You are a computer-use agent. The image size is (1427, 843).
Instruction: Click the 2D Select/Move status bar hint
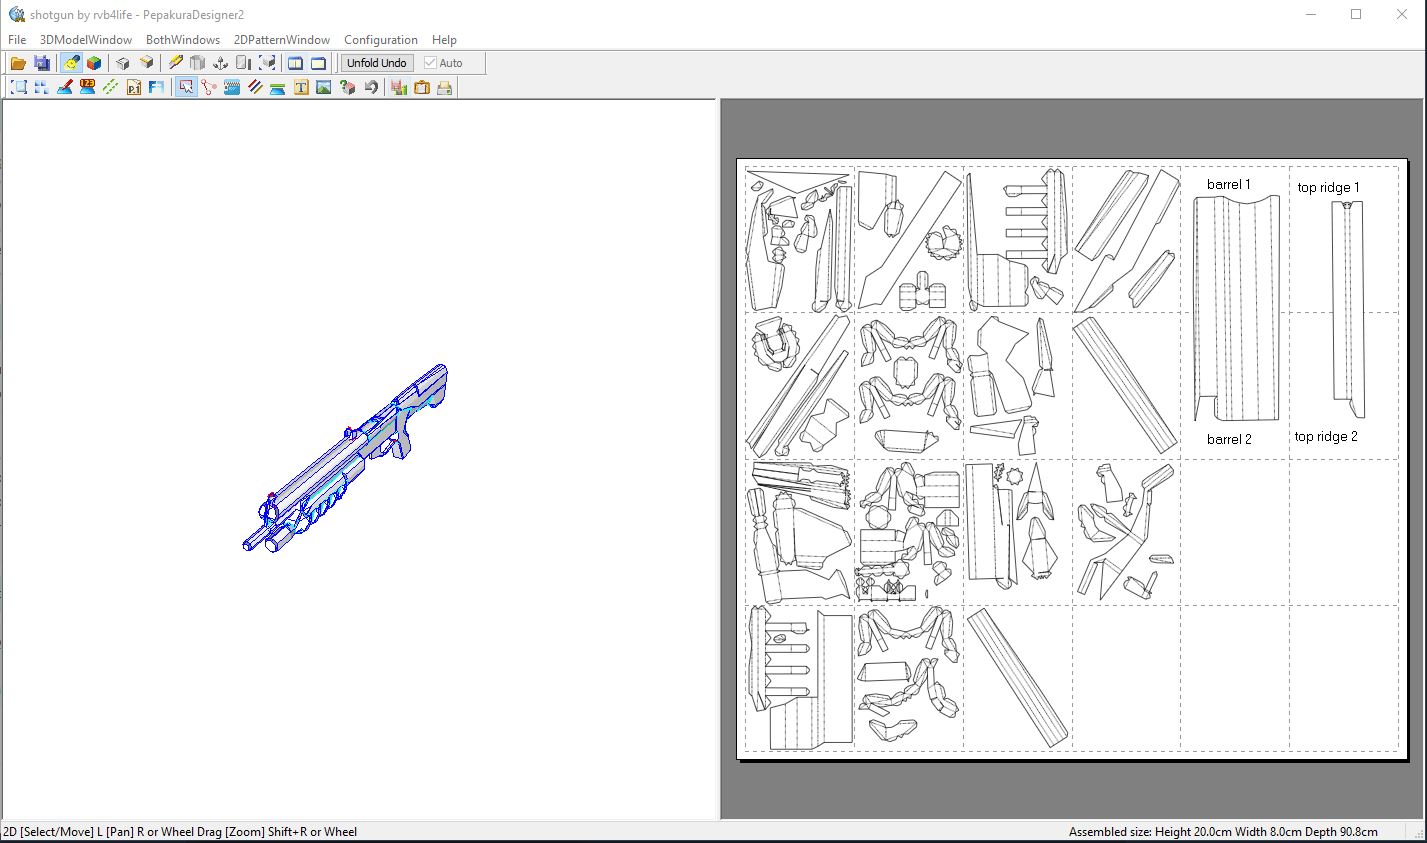click(180, 832)
